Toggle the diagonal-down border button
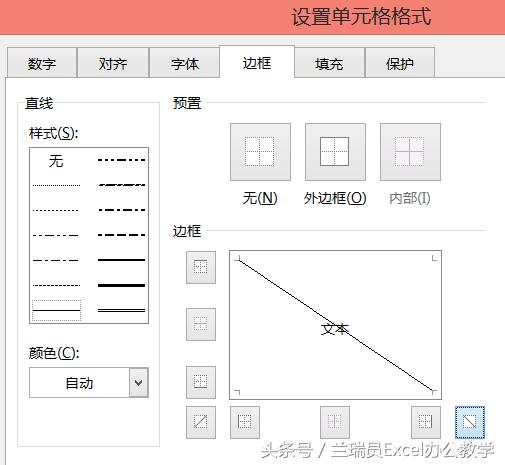 [470, 422]
